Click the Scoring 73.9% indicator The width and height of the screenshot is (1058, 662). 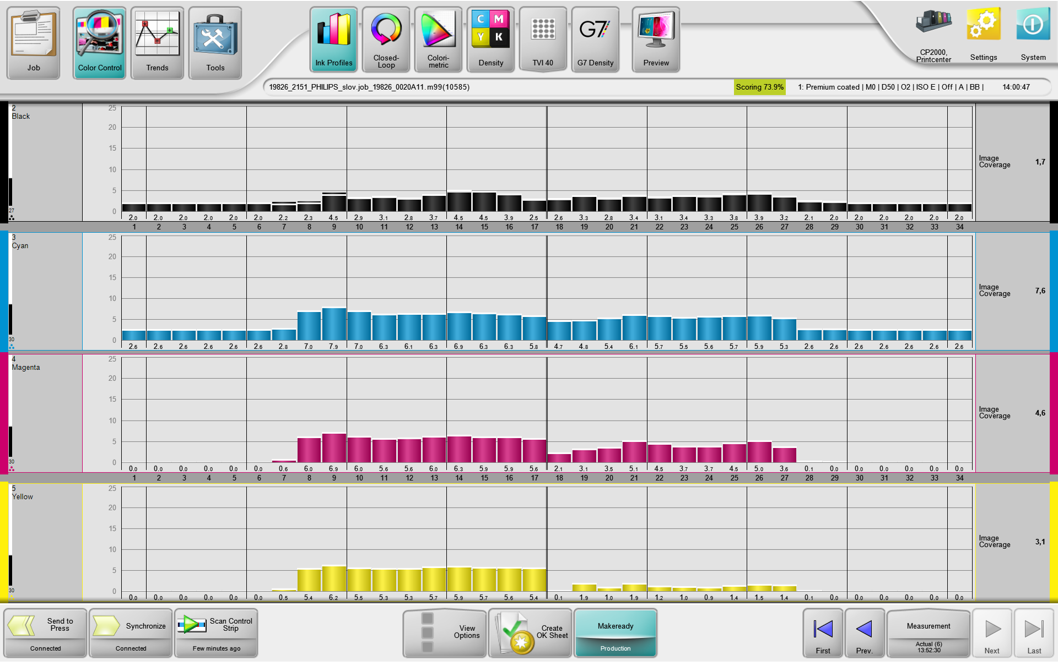tap(760, 87)
